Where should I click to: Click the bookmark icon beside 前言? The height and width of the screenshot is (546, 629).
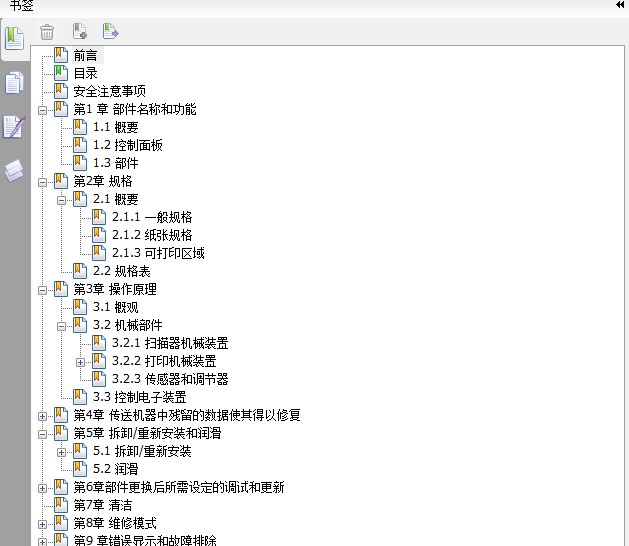pos(61,55)
